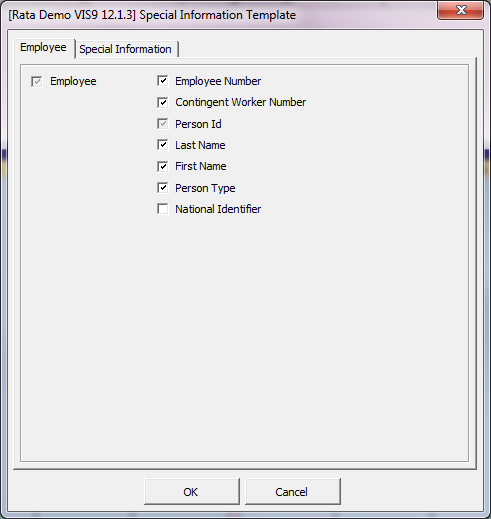Image resolution: width=491 pixels, height=519 pixels.
Task: Disable the First Name checkbox
Action: 162,166
